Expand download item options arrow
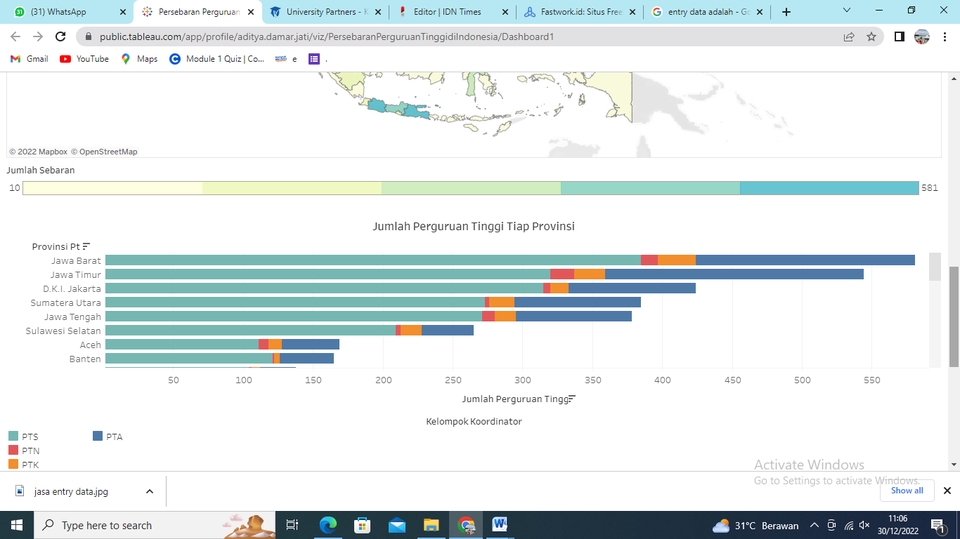The image size is (960, 539). coord(149,492)
